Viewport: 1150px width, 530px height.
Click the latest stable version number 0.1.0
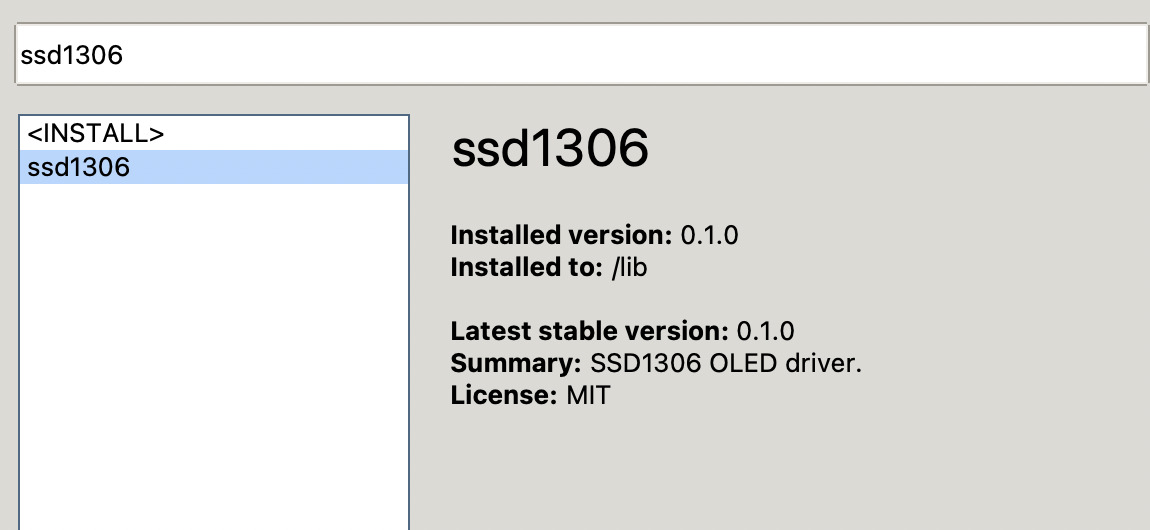click(765, 331)
